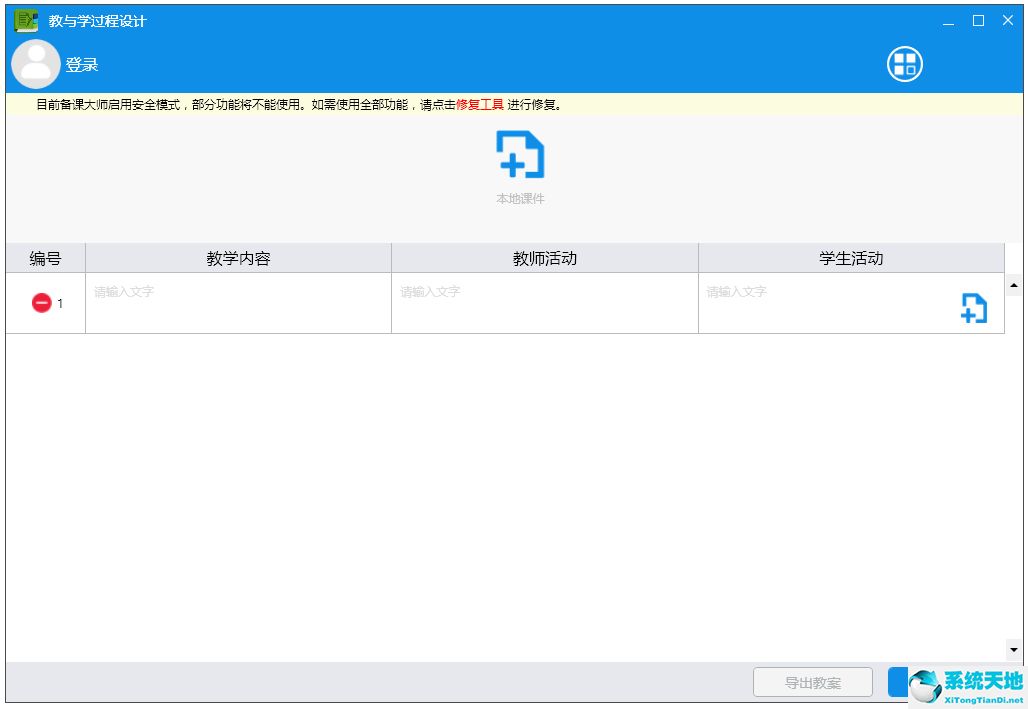Select the 教学内容 column header
Viewport: 1028px width, 709px height.
pos(238,258)
